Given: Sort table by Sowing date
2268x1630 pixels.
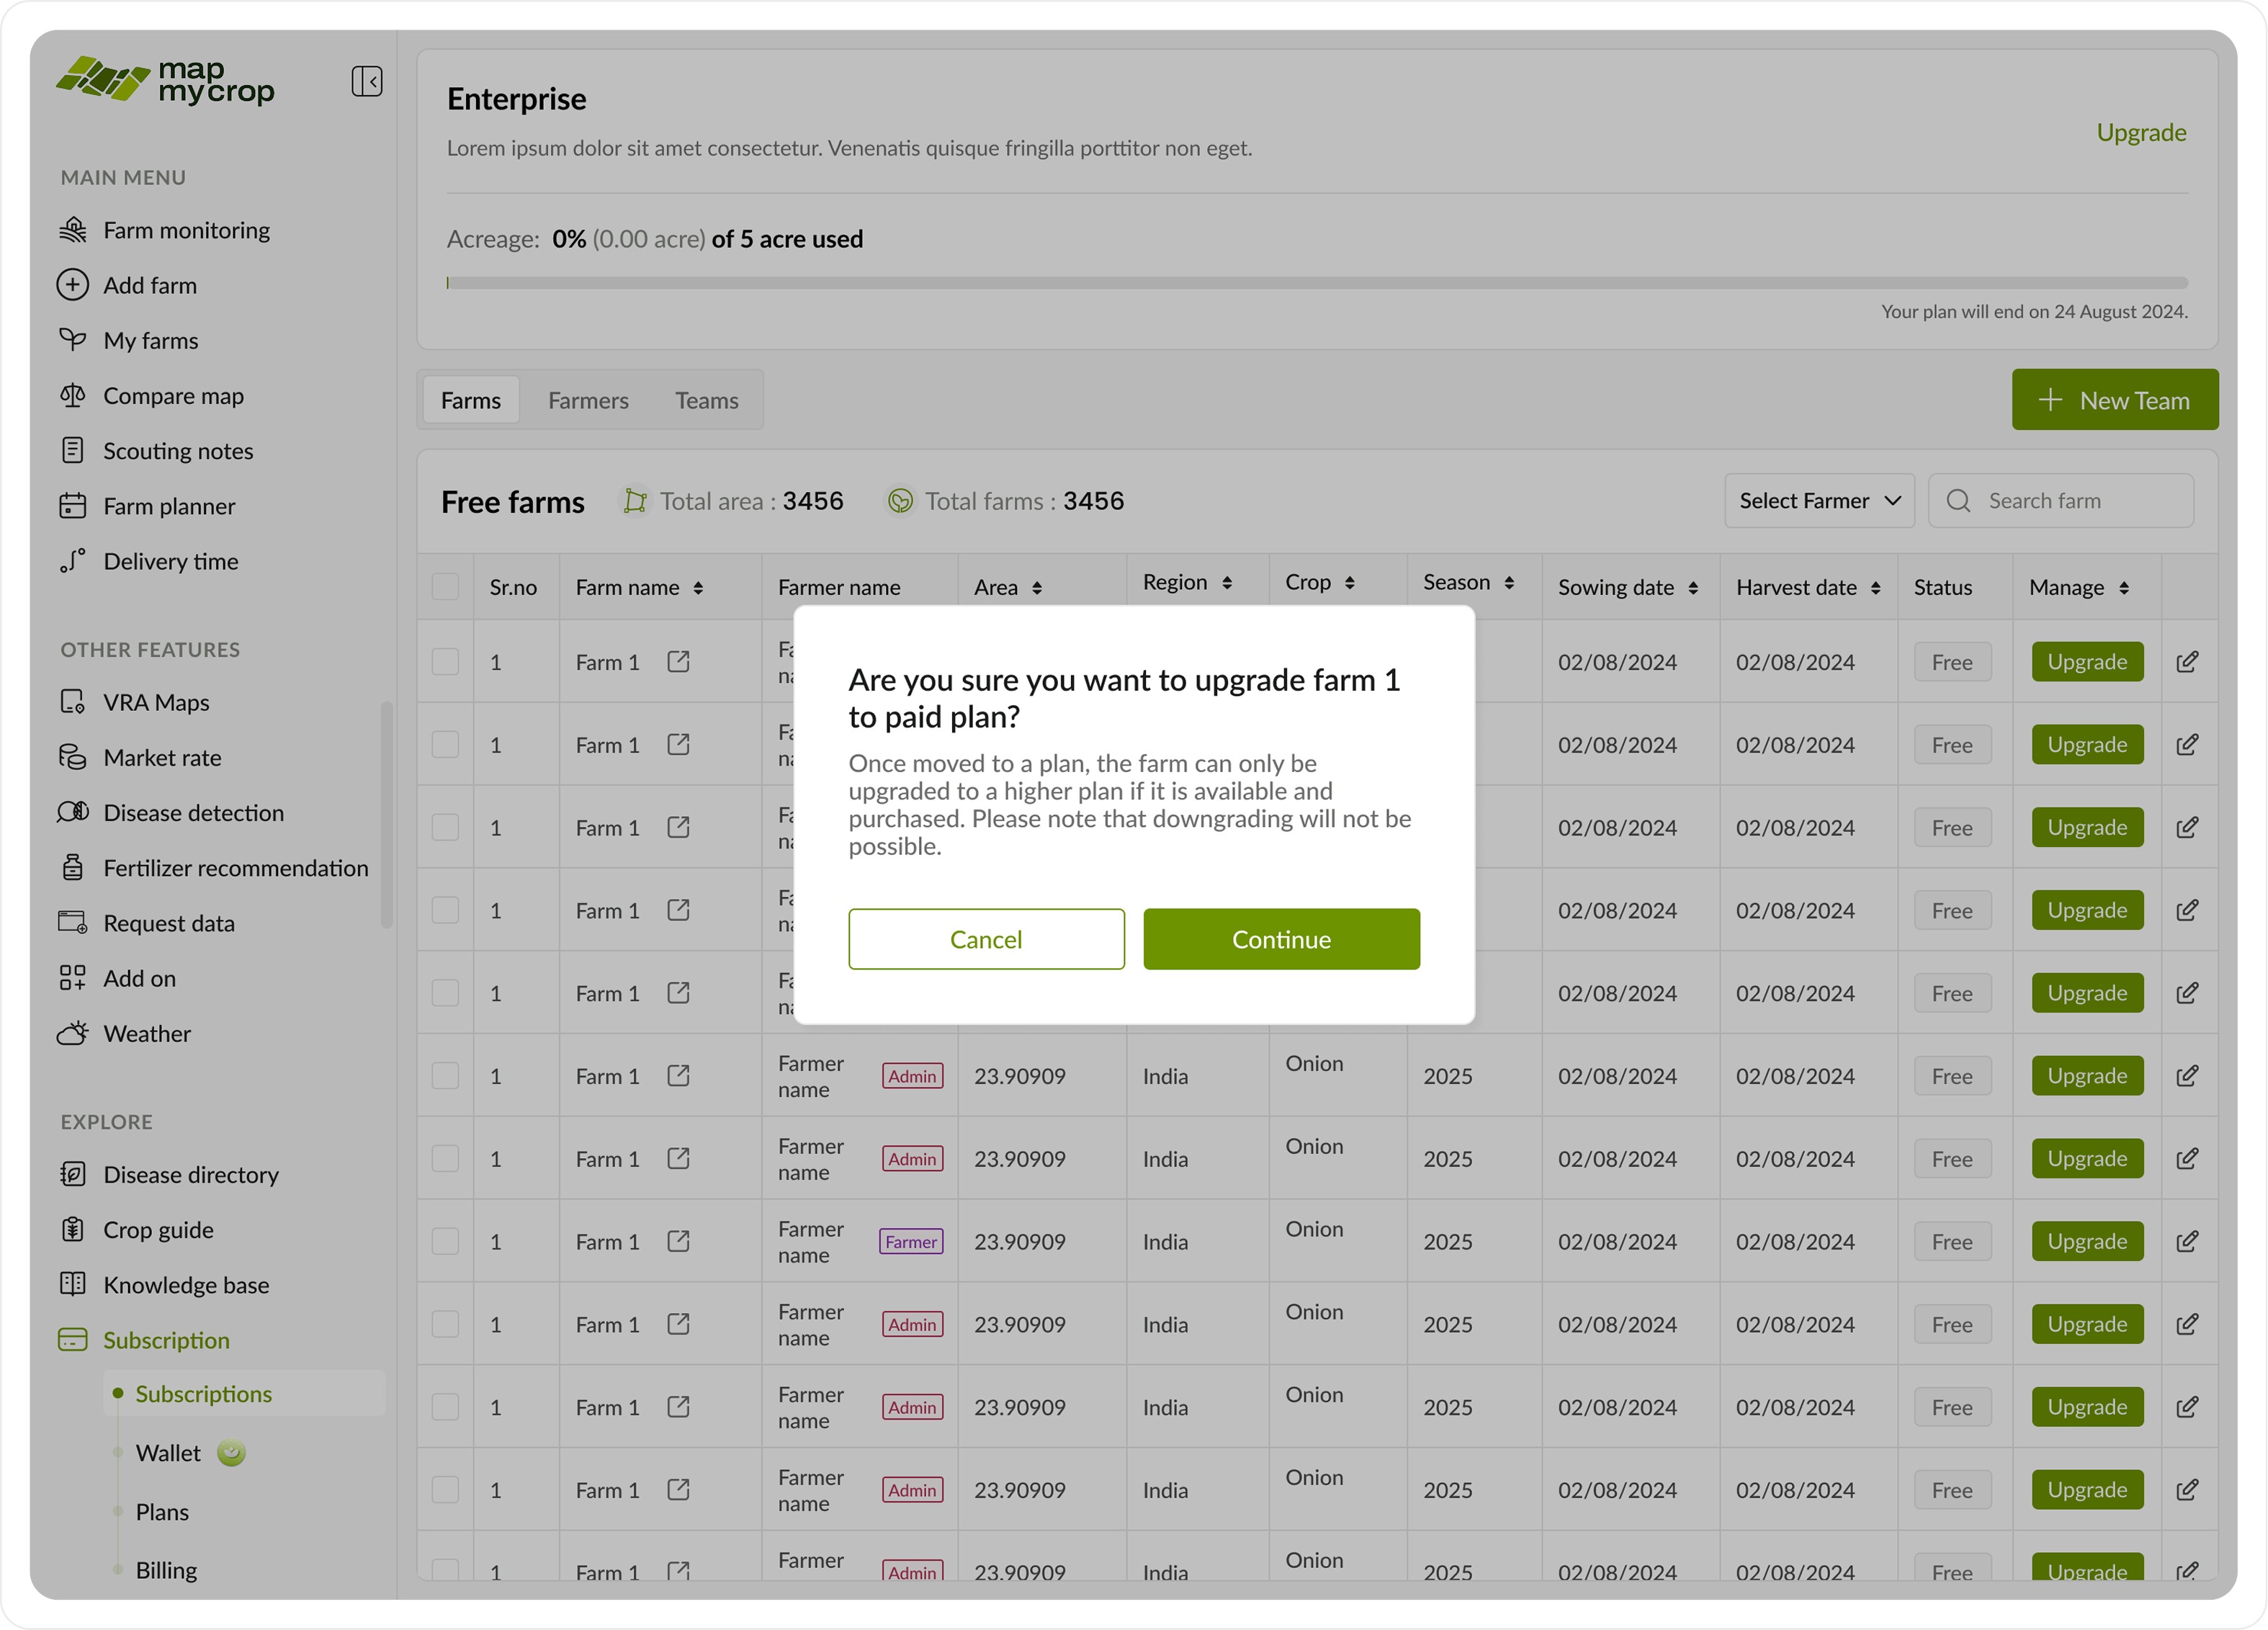Looking at the screenshot, I should (1693, 588).
